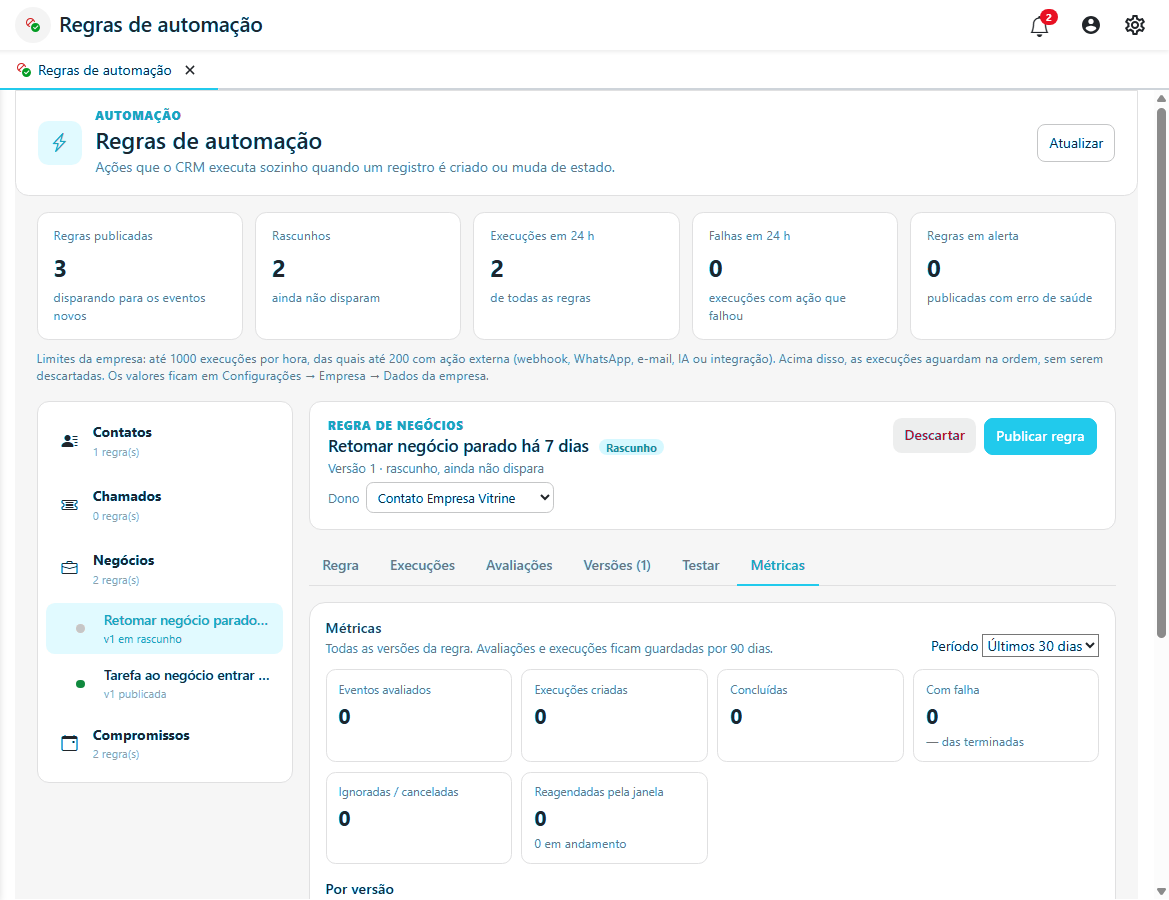The height and width of the screenshot is (900, 1169).
Task: Click the Rascunho status badge
Action: coord(631,447)
